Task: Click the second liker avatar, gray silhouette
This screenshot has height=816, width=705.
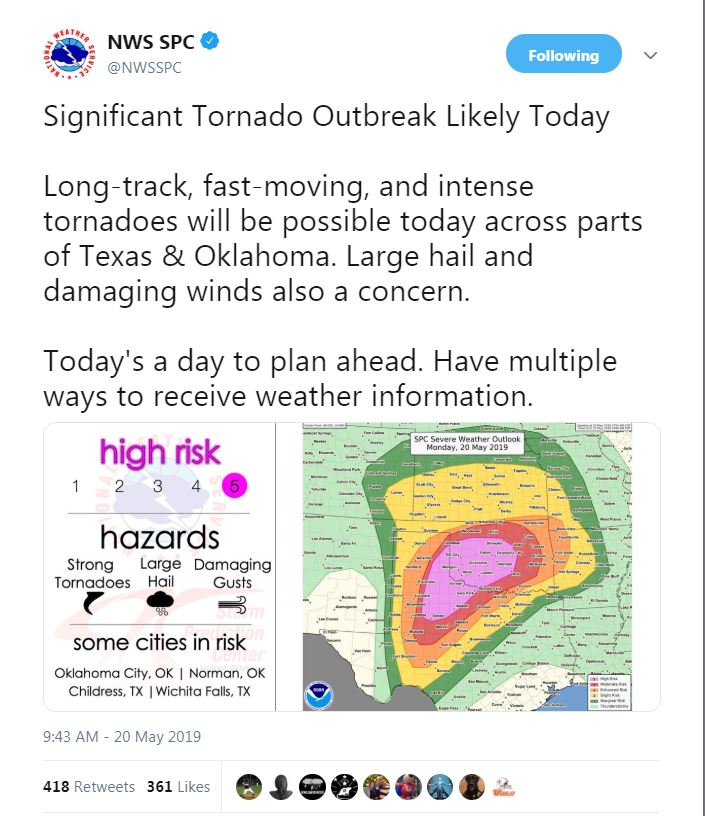Action: pos(280,787)
